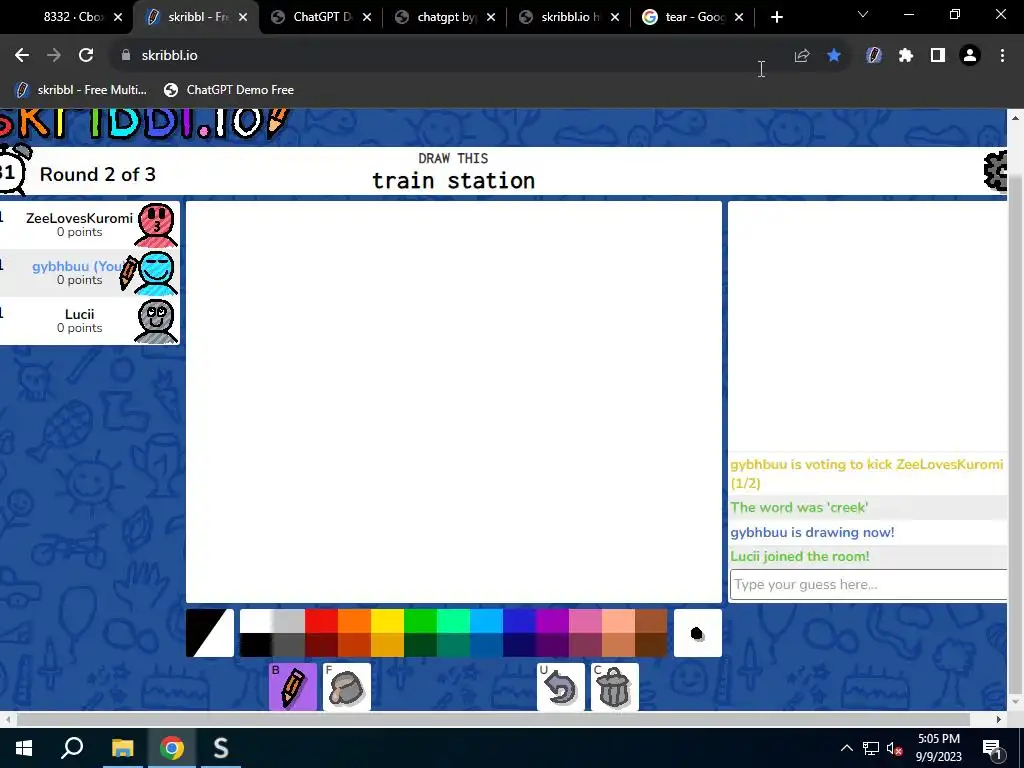The height and width of the screenshot is (768, 1024).
Task: Open the notification center
Action: click(992, 748)
